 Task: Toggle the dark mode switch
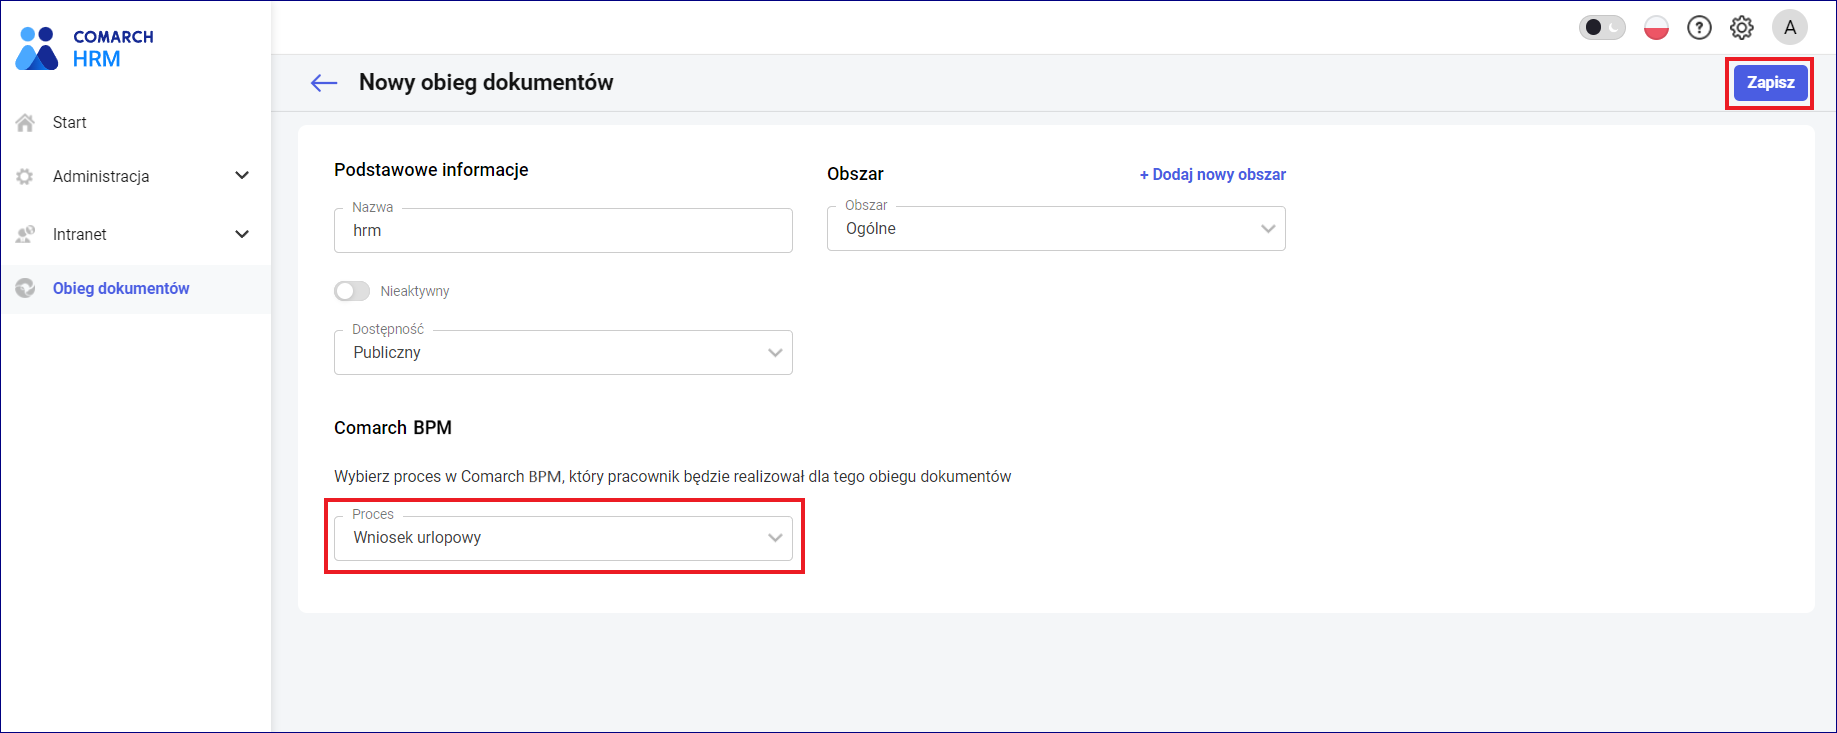[1602, 28]
